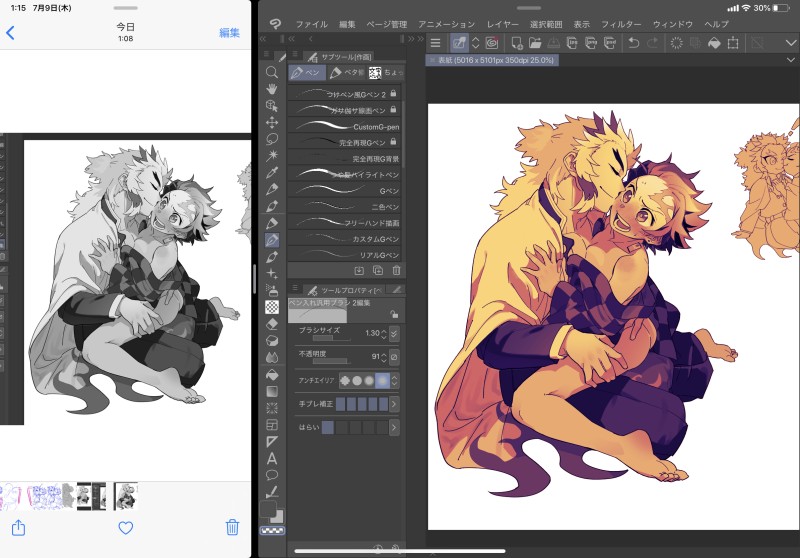
Task: Select the Decoration sparkle tool
Action: coord(272,273)
